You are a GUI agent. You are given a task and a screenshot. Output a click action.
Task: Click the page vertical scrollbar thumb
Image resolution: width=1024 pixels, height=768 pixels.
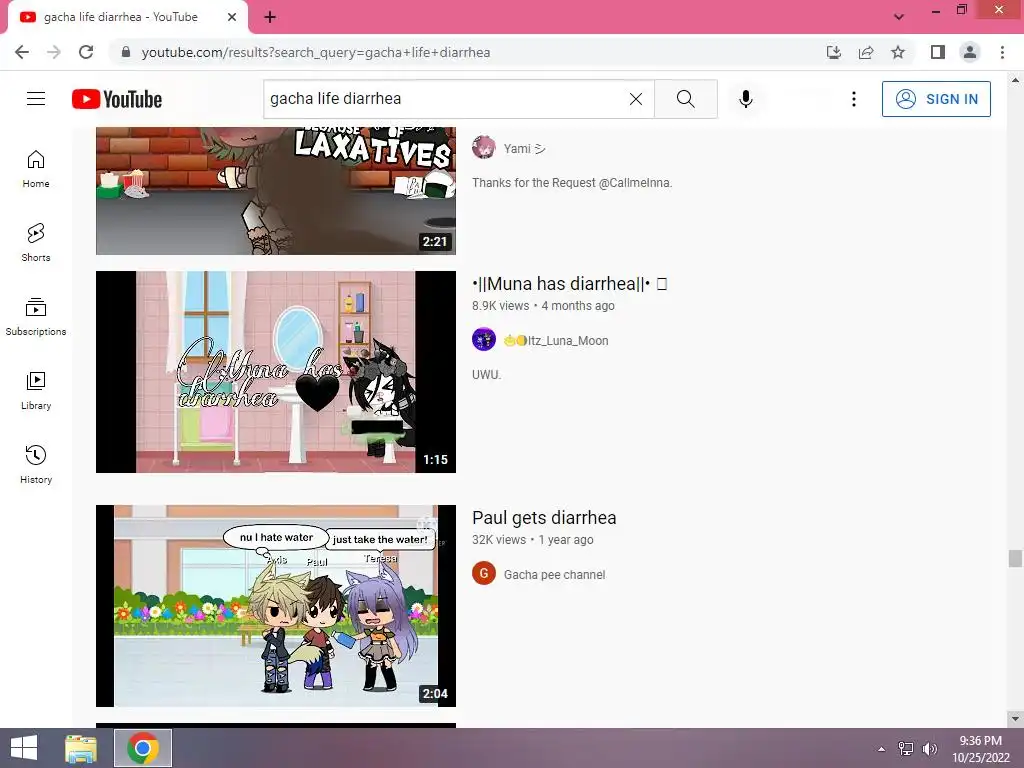click(1015, 558)
